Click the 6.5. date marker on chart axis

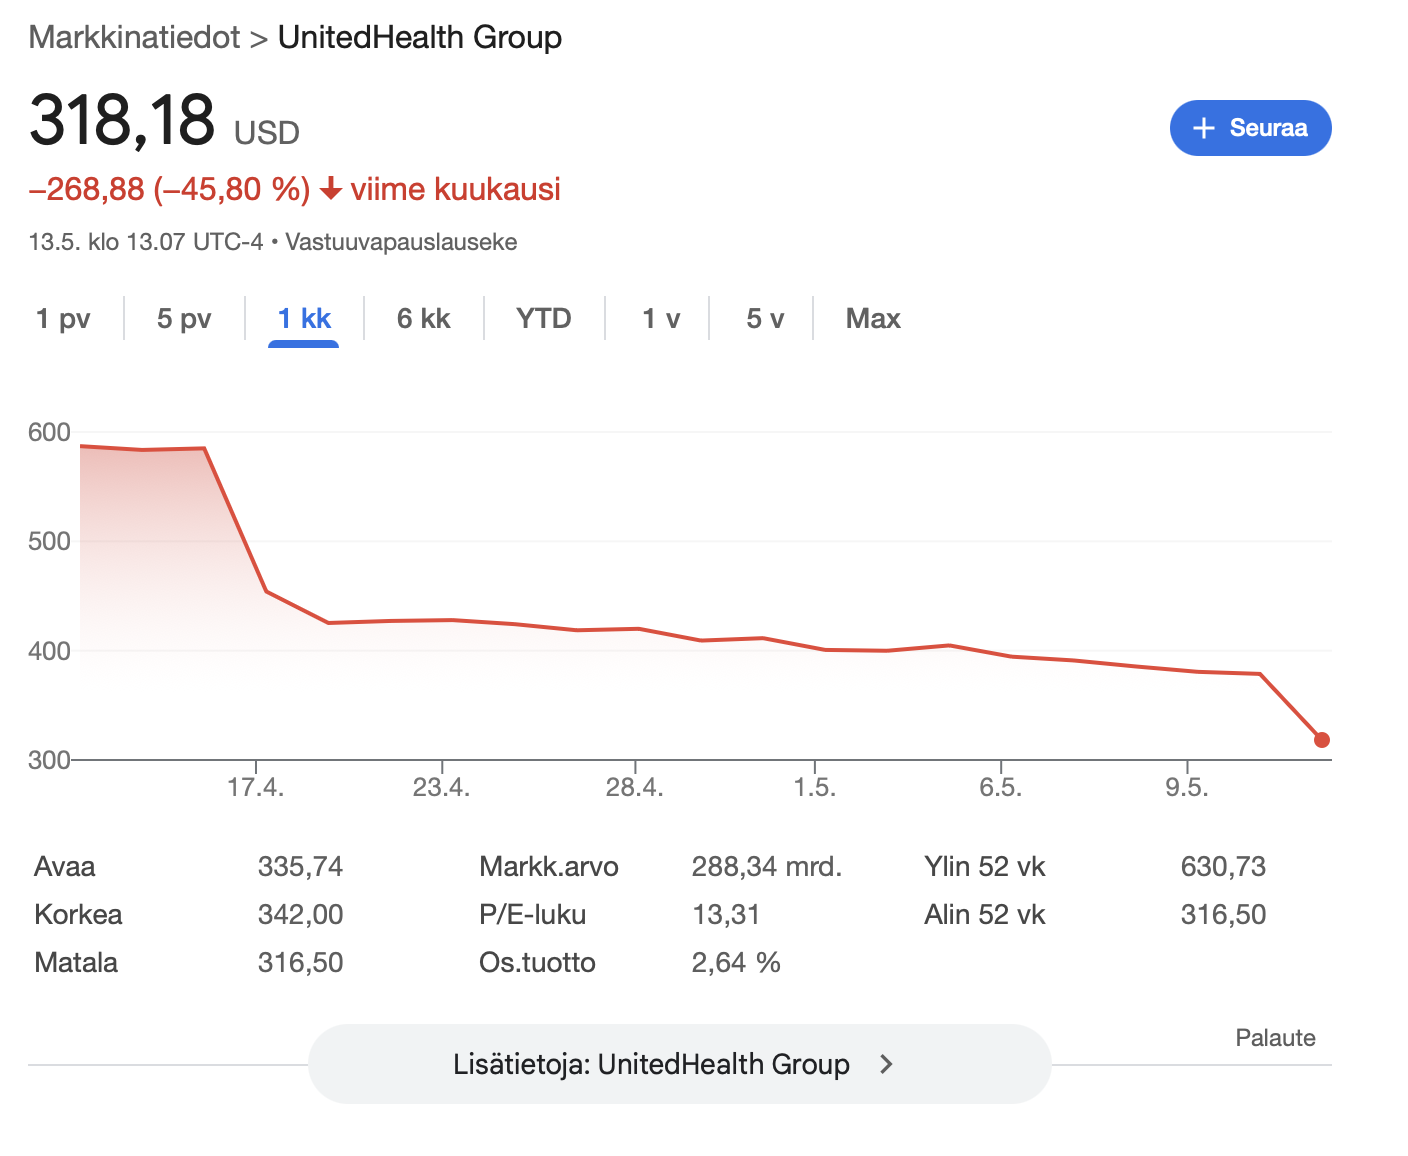(x=1001, y=787)
